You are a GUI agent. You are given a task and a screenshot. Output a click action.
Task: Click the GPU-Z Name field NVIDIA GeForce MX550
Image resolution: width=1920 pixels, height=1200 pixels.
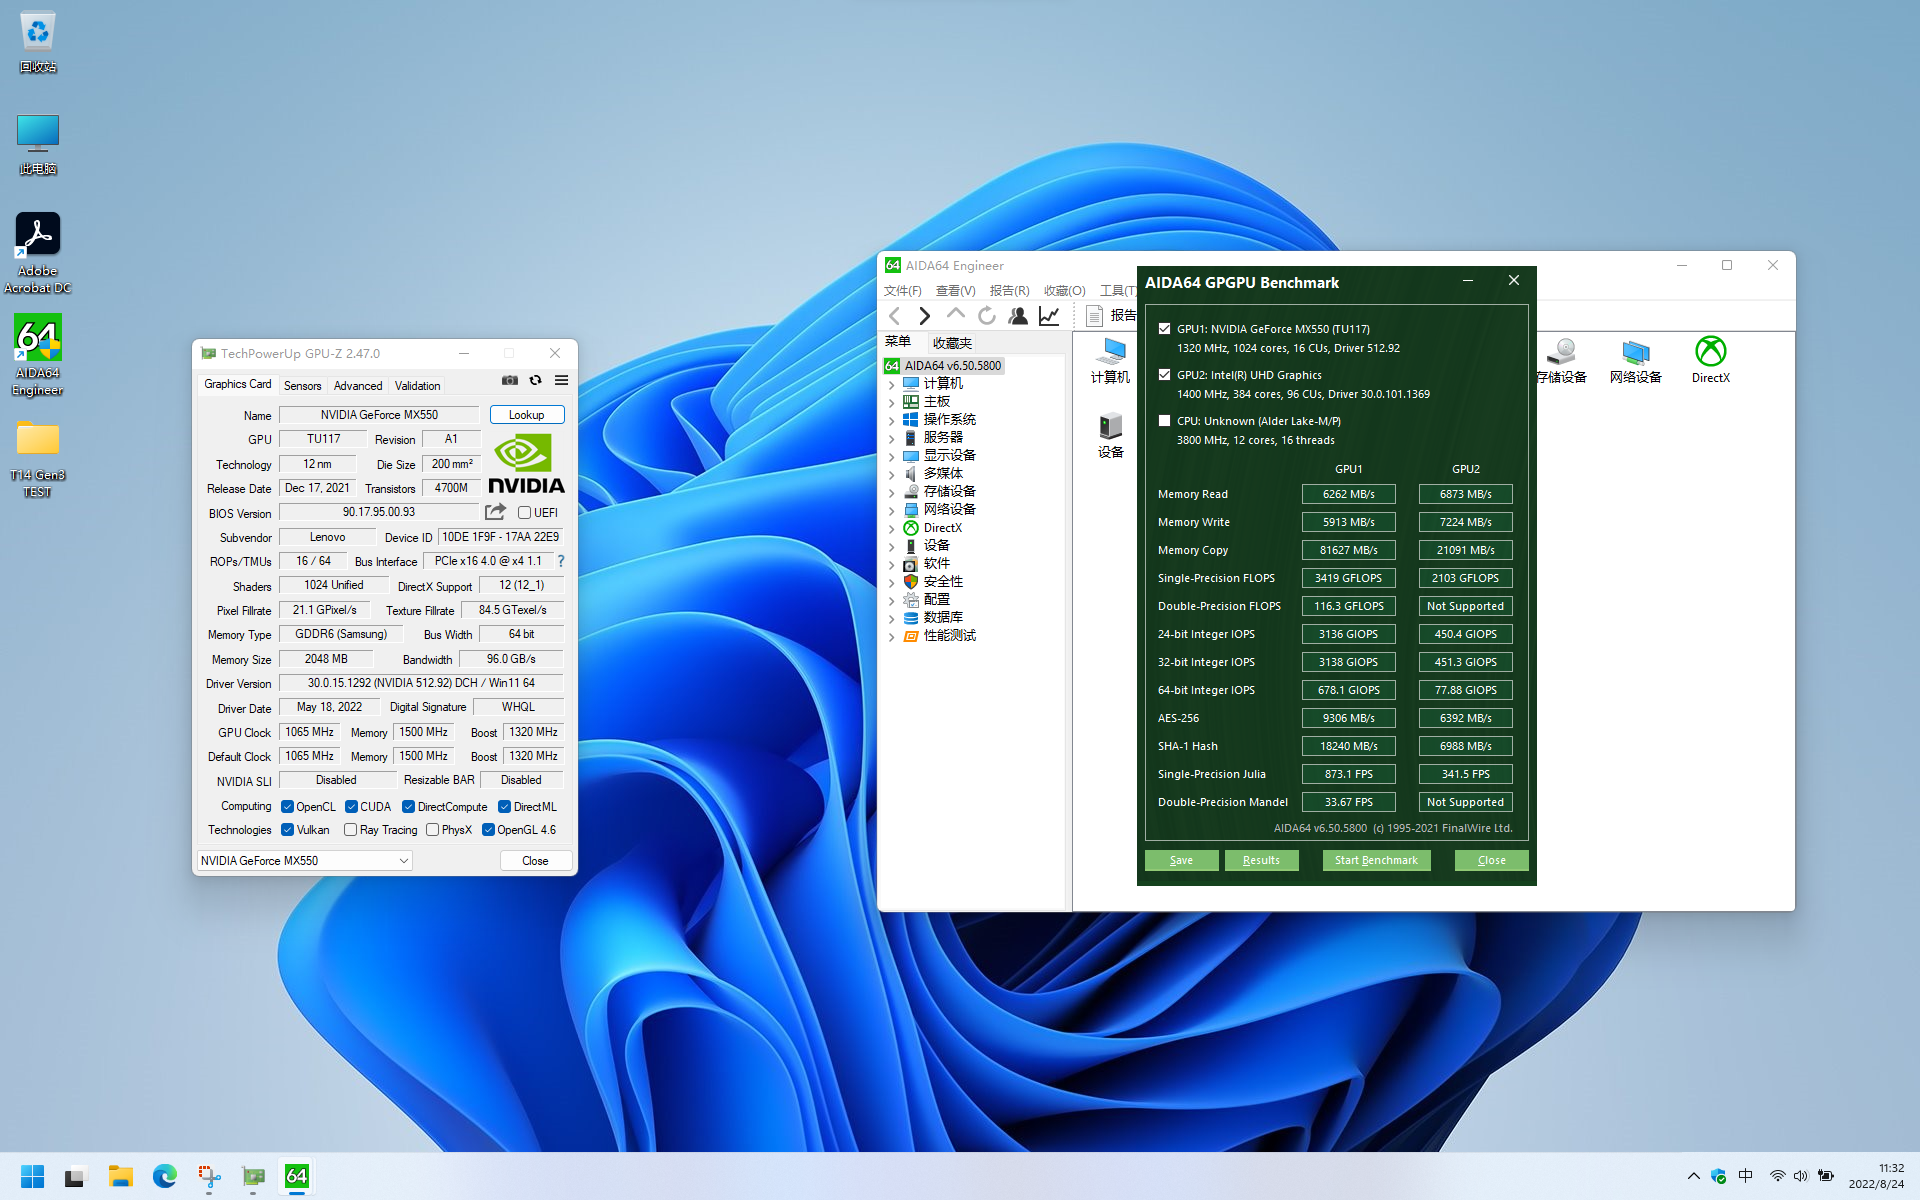379,415
